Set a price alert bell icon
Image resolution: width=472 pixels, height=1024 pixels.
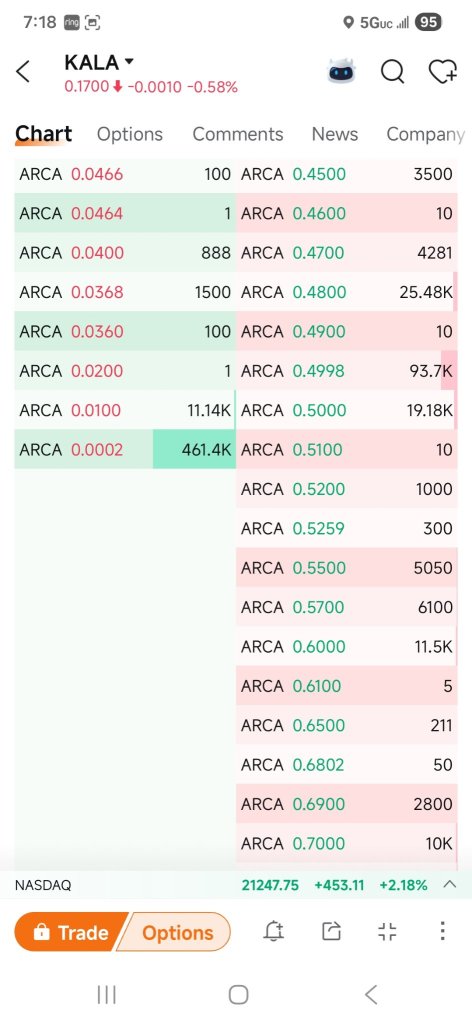point(274,931)
